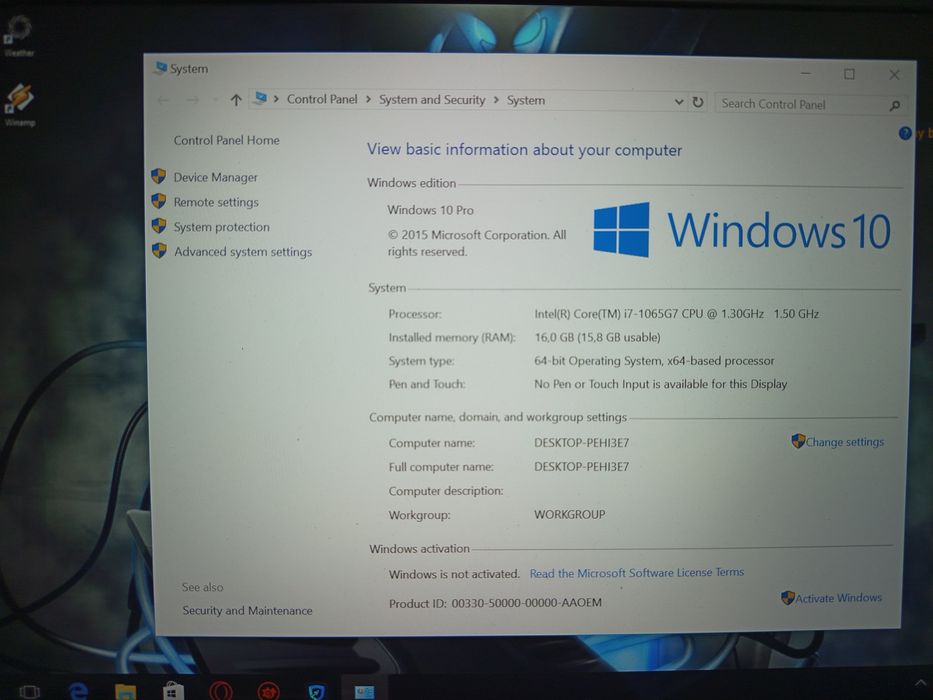Select the System breadcrumb
The image size is (933, 700).
click(x=525, y=101)
